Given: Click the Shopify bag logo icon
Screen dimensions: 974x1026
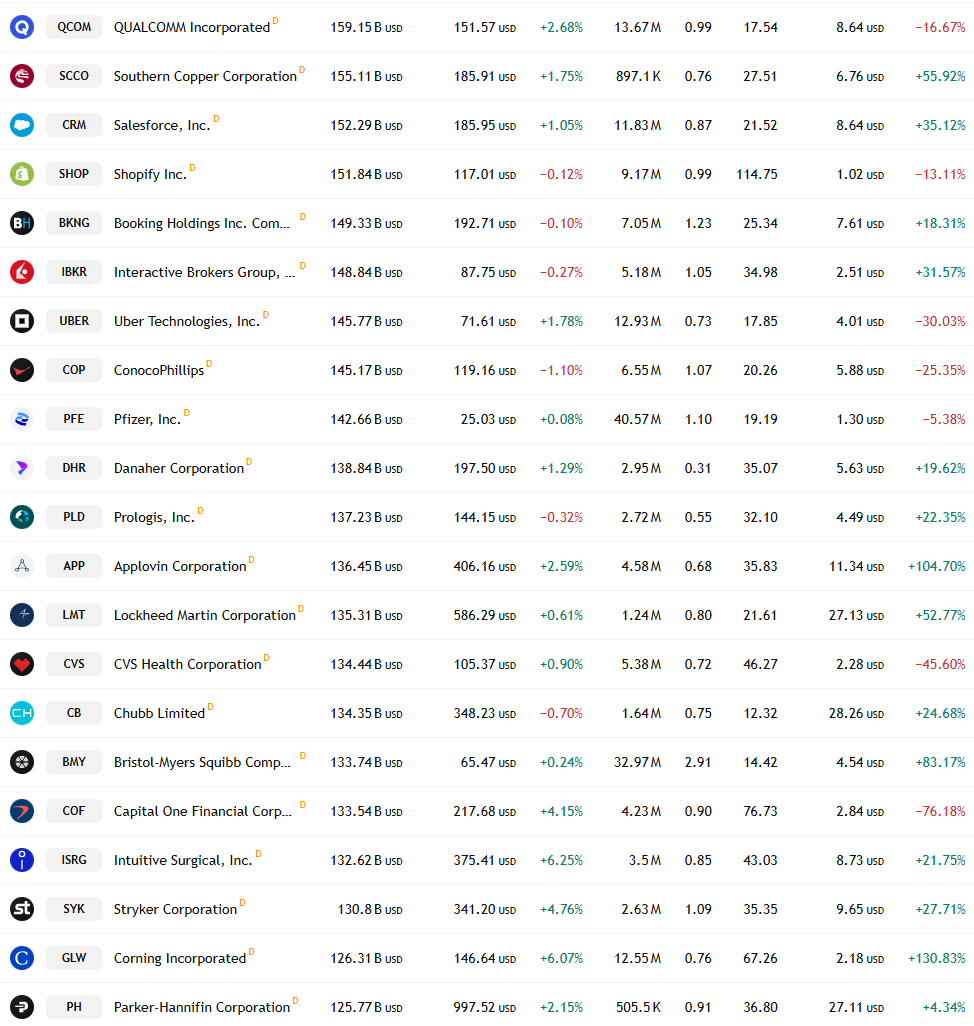Looking at the screenshot, I should coord(22,174).
